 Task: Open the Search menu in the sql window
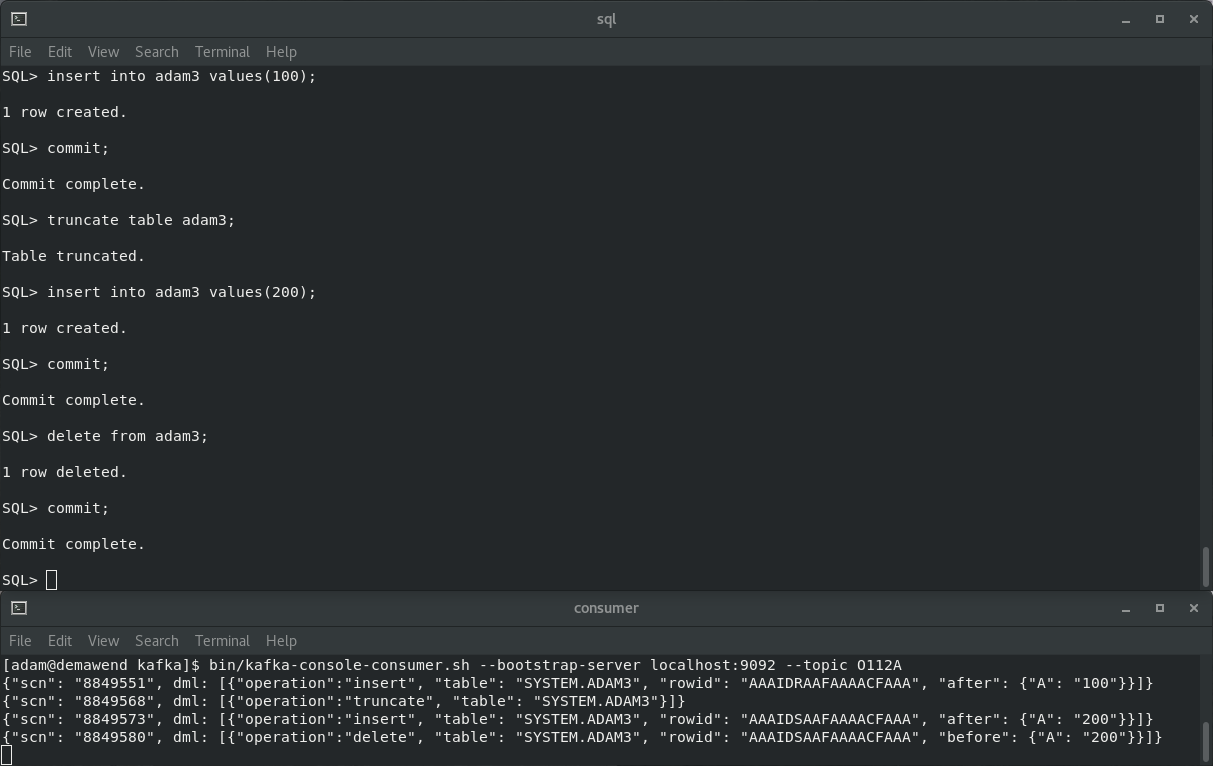(x=156, y=51)
